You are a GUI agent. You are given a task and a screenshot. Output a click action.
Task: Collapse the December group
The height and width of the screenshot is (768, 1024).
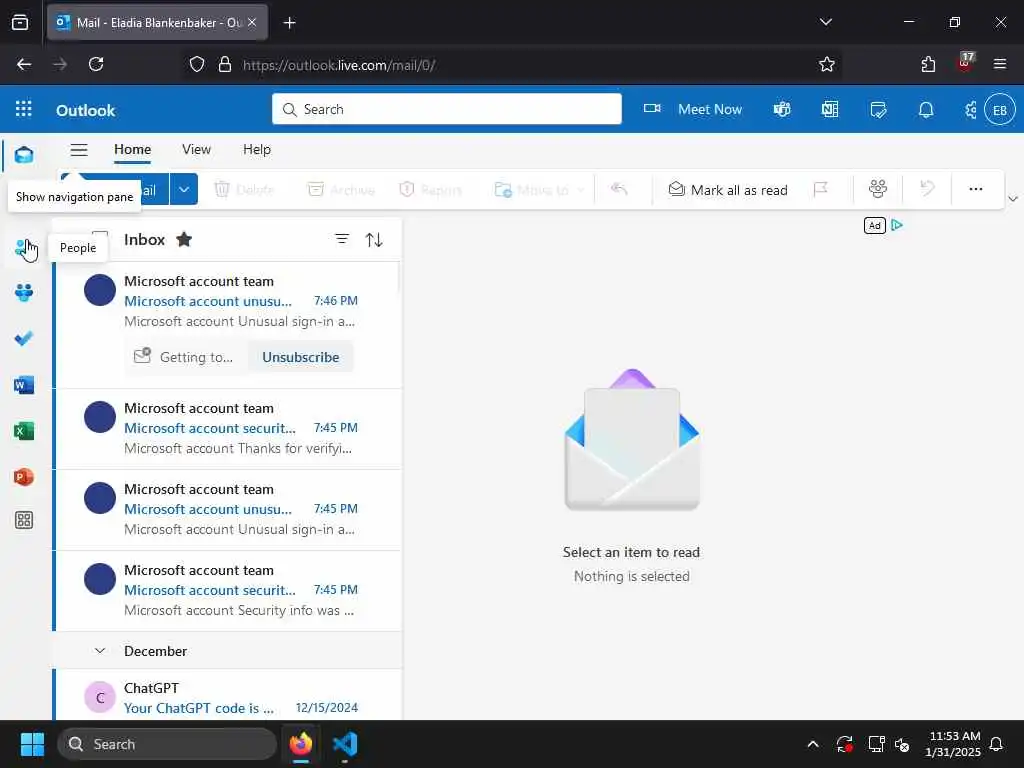[100, 650]
